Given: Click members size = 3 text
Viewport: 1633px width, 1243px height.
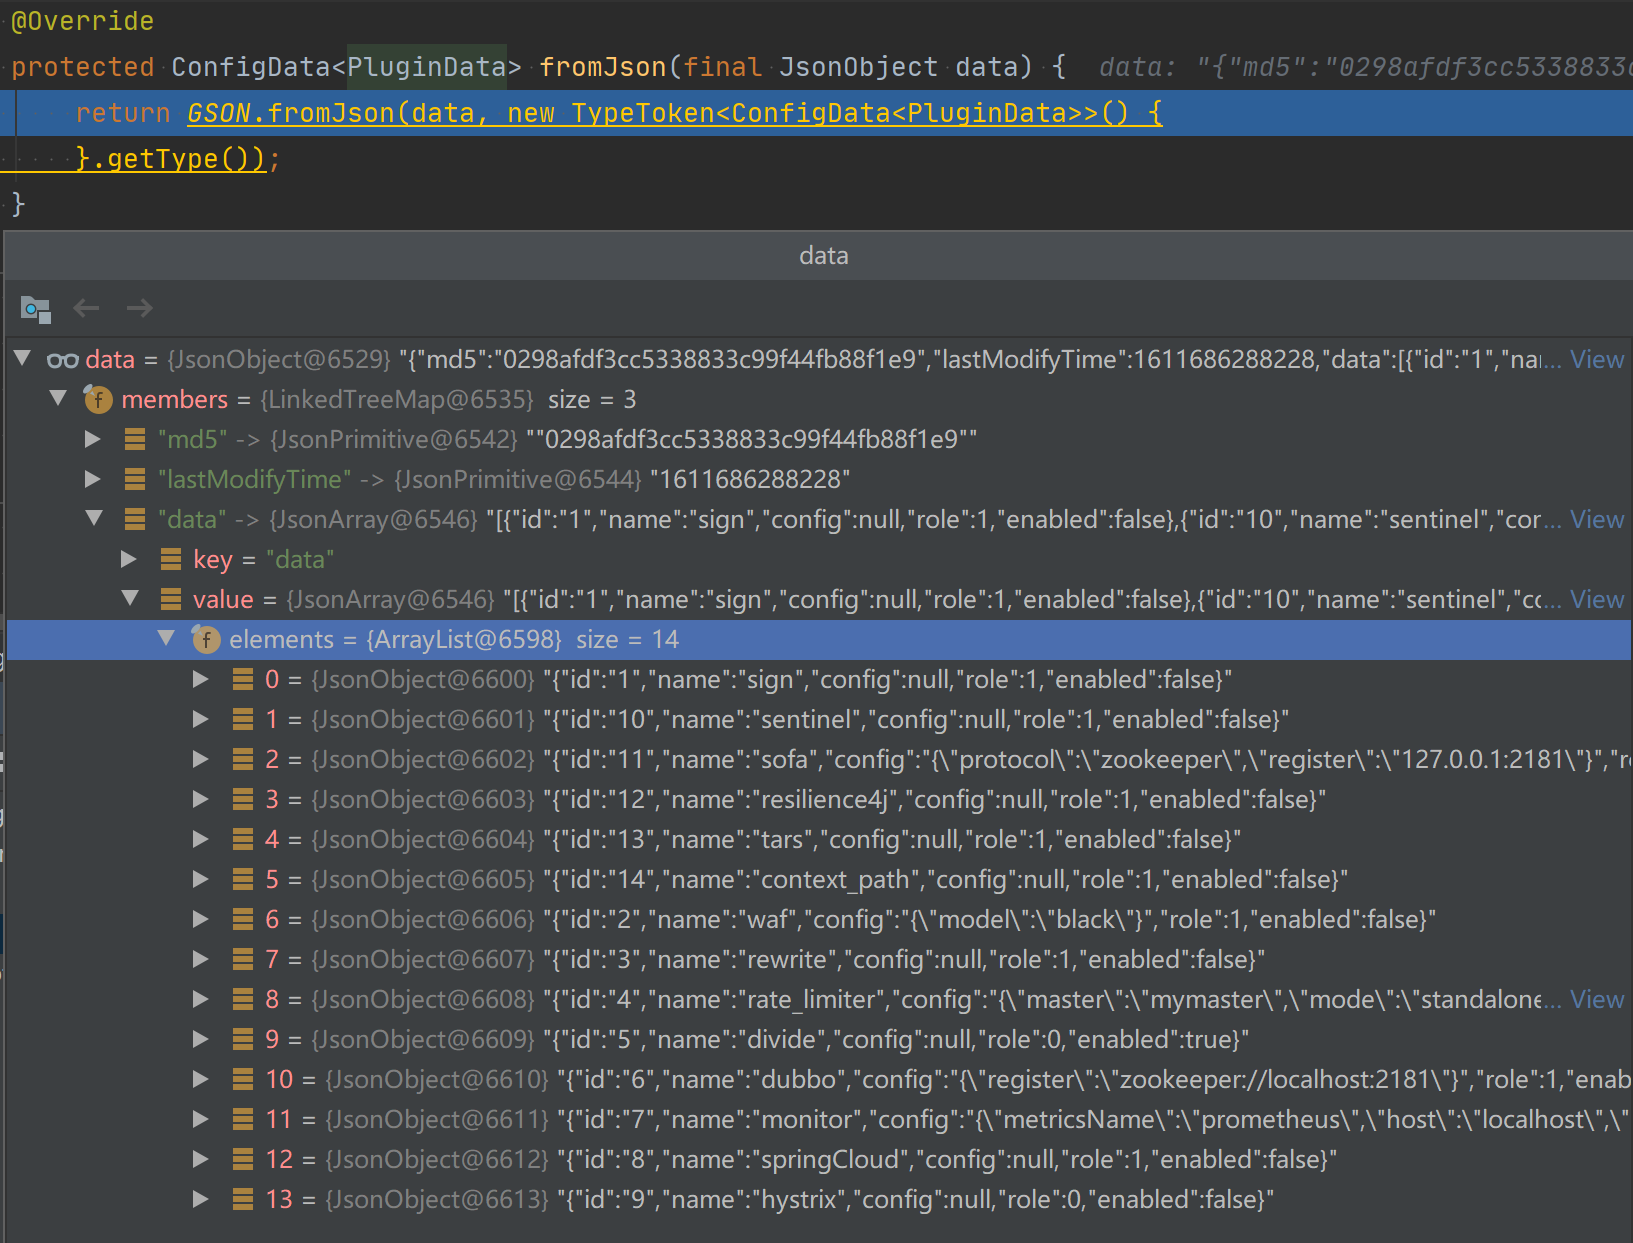Looking at the screenshot, I should pyautogui.click(x=592, y=400).
